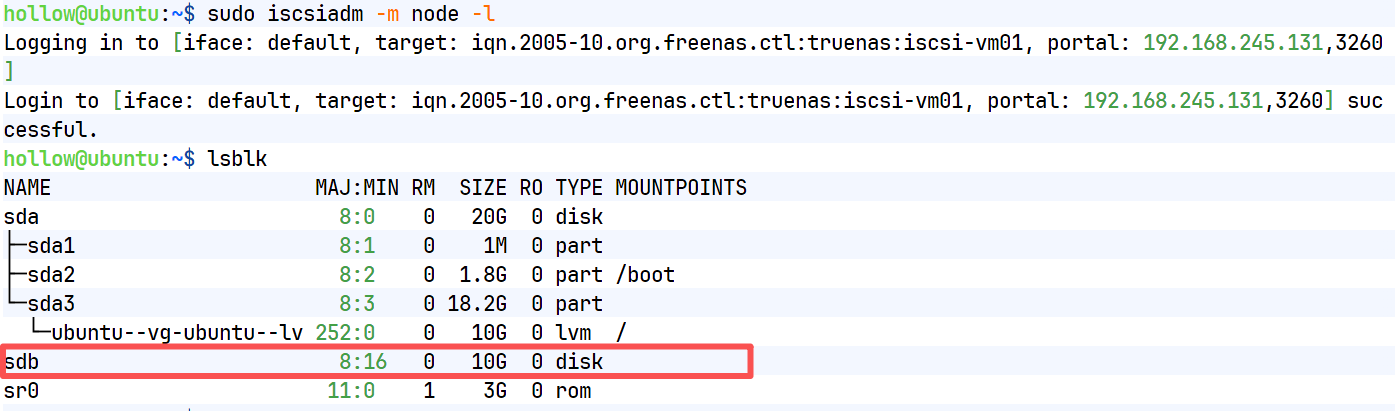Click the TYPE column header
This screenshot has width=1395, height=411.
pos(579,188)
